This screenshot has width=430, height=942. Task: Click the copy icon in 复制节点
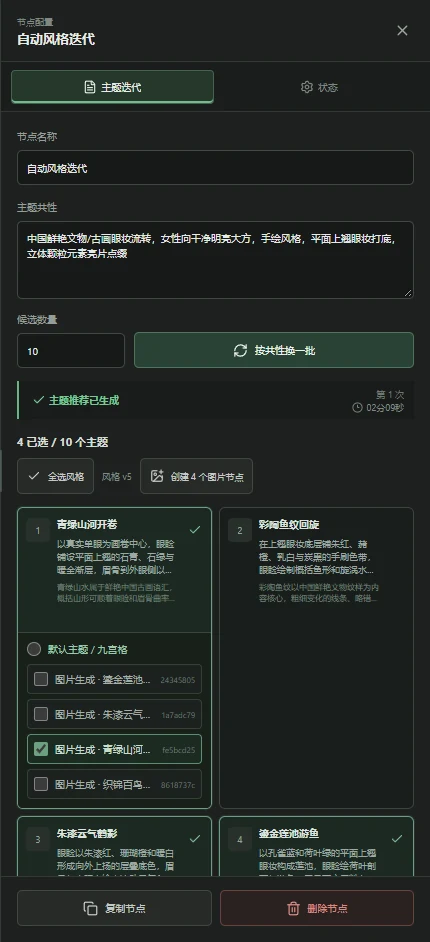[90, 908]
